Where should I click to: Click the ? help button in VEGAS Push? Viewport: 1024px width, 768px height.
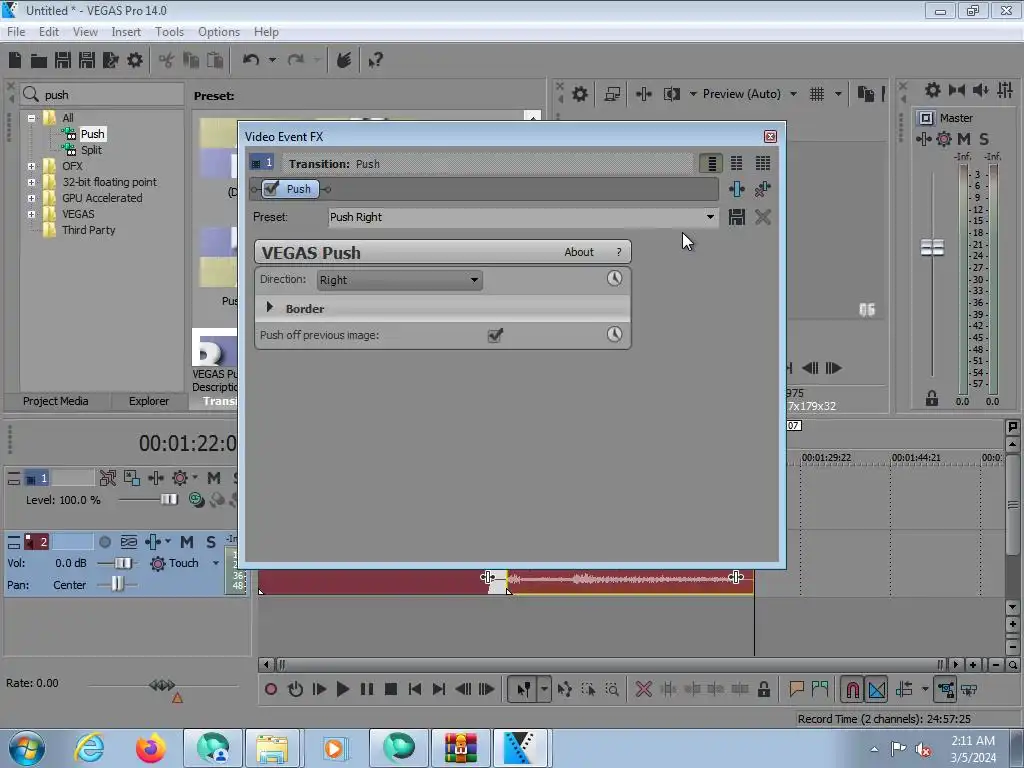pos(618,252)
